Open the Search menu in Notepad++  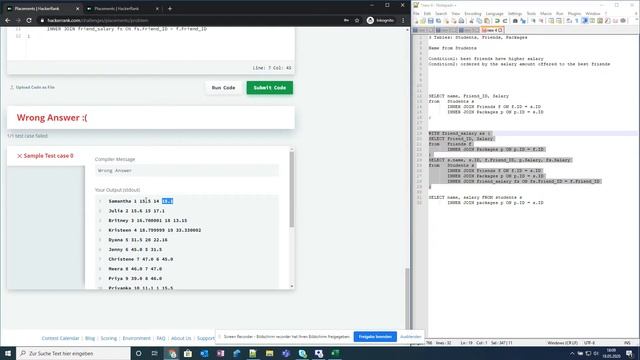[x=441, y=13]
